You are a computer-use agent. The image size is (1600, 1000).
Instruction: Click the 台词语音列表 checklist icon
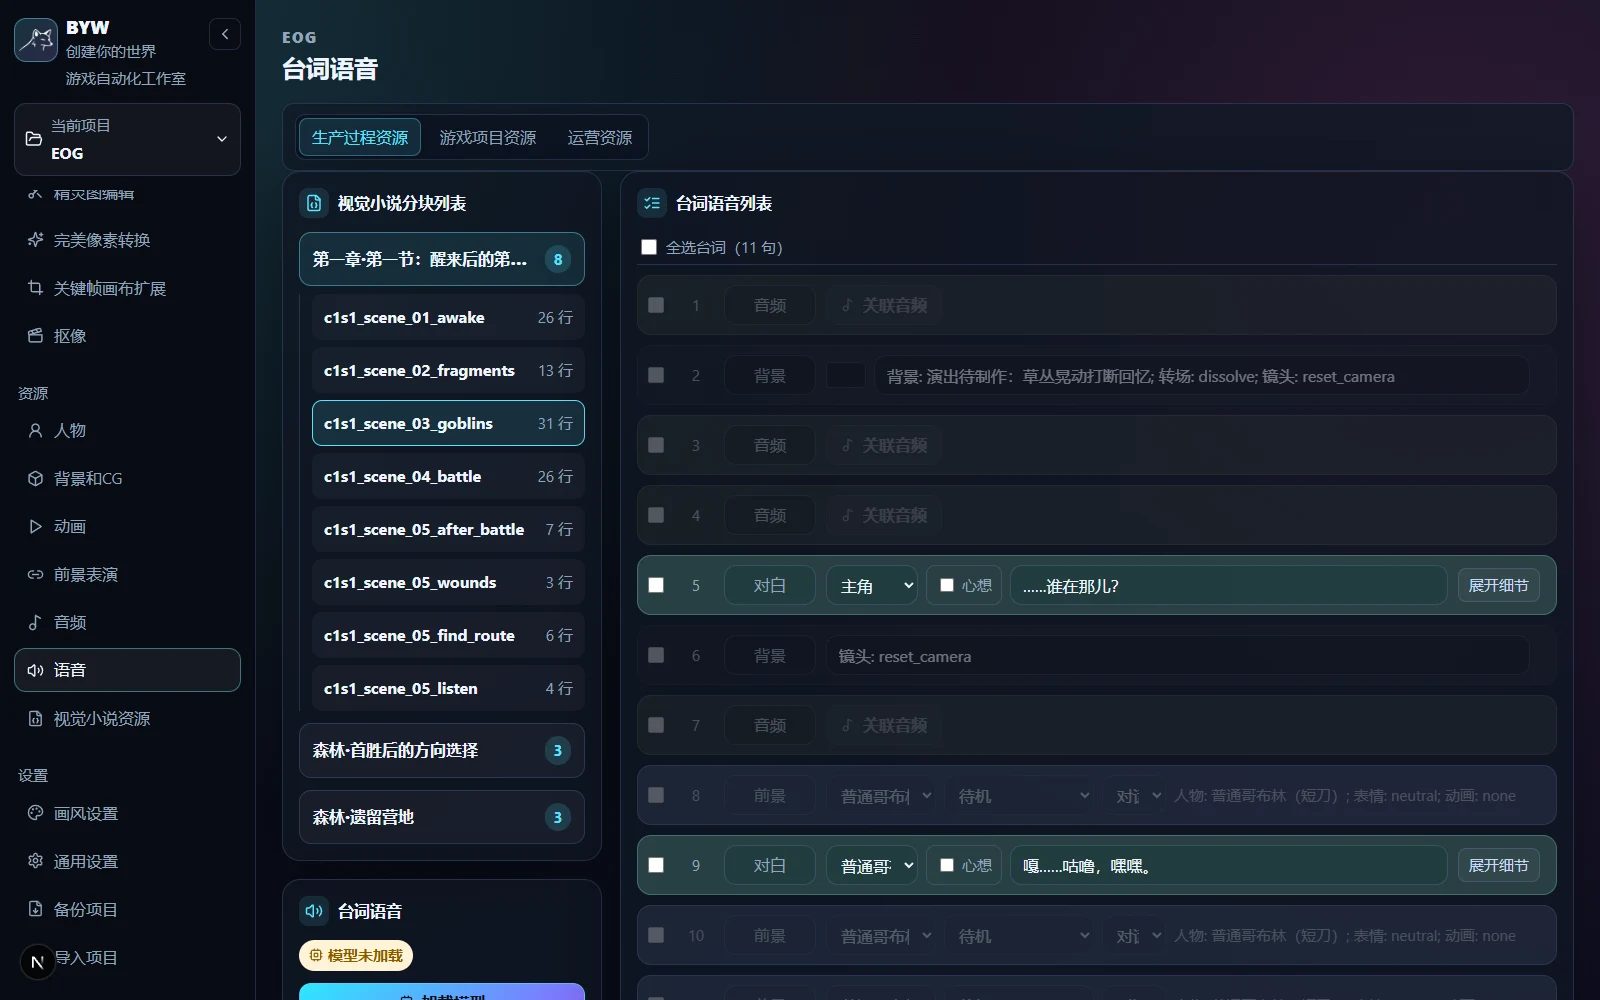[652, 203]
